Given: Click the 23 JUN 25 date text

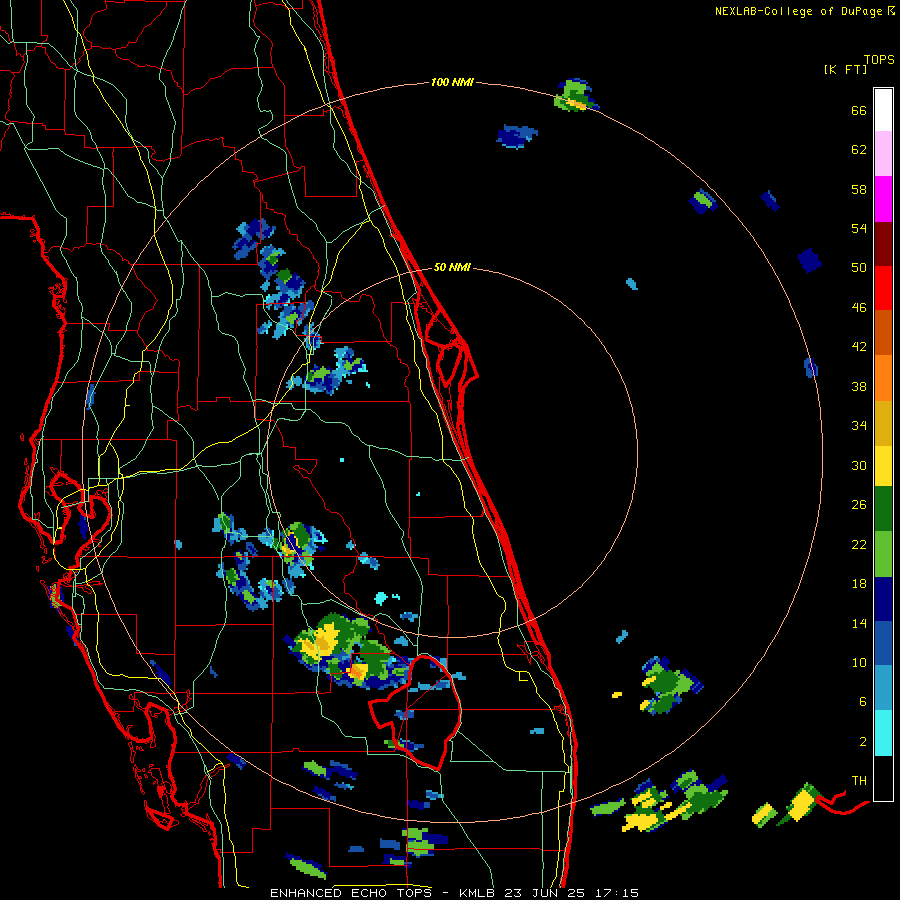Looking at the screenshot, I should pos(546,893).
